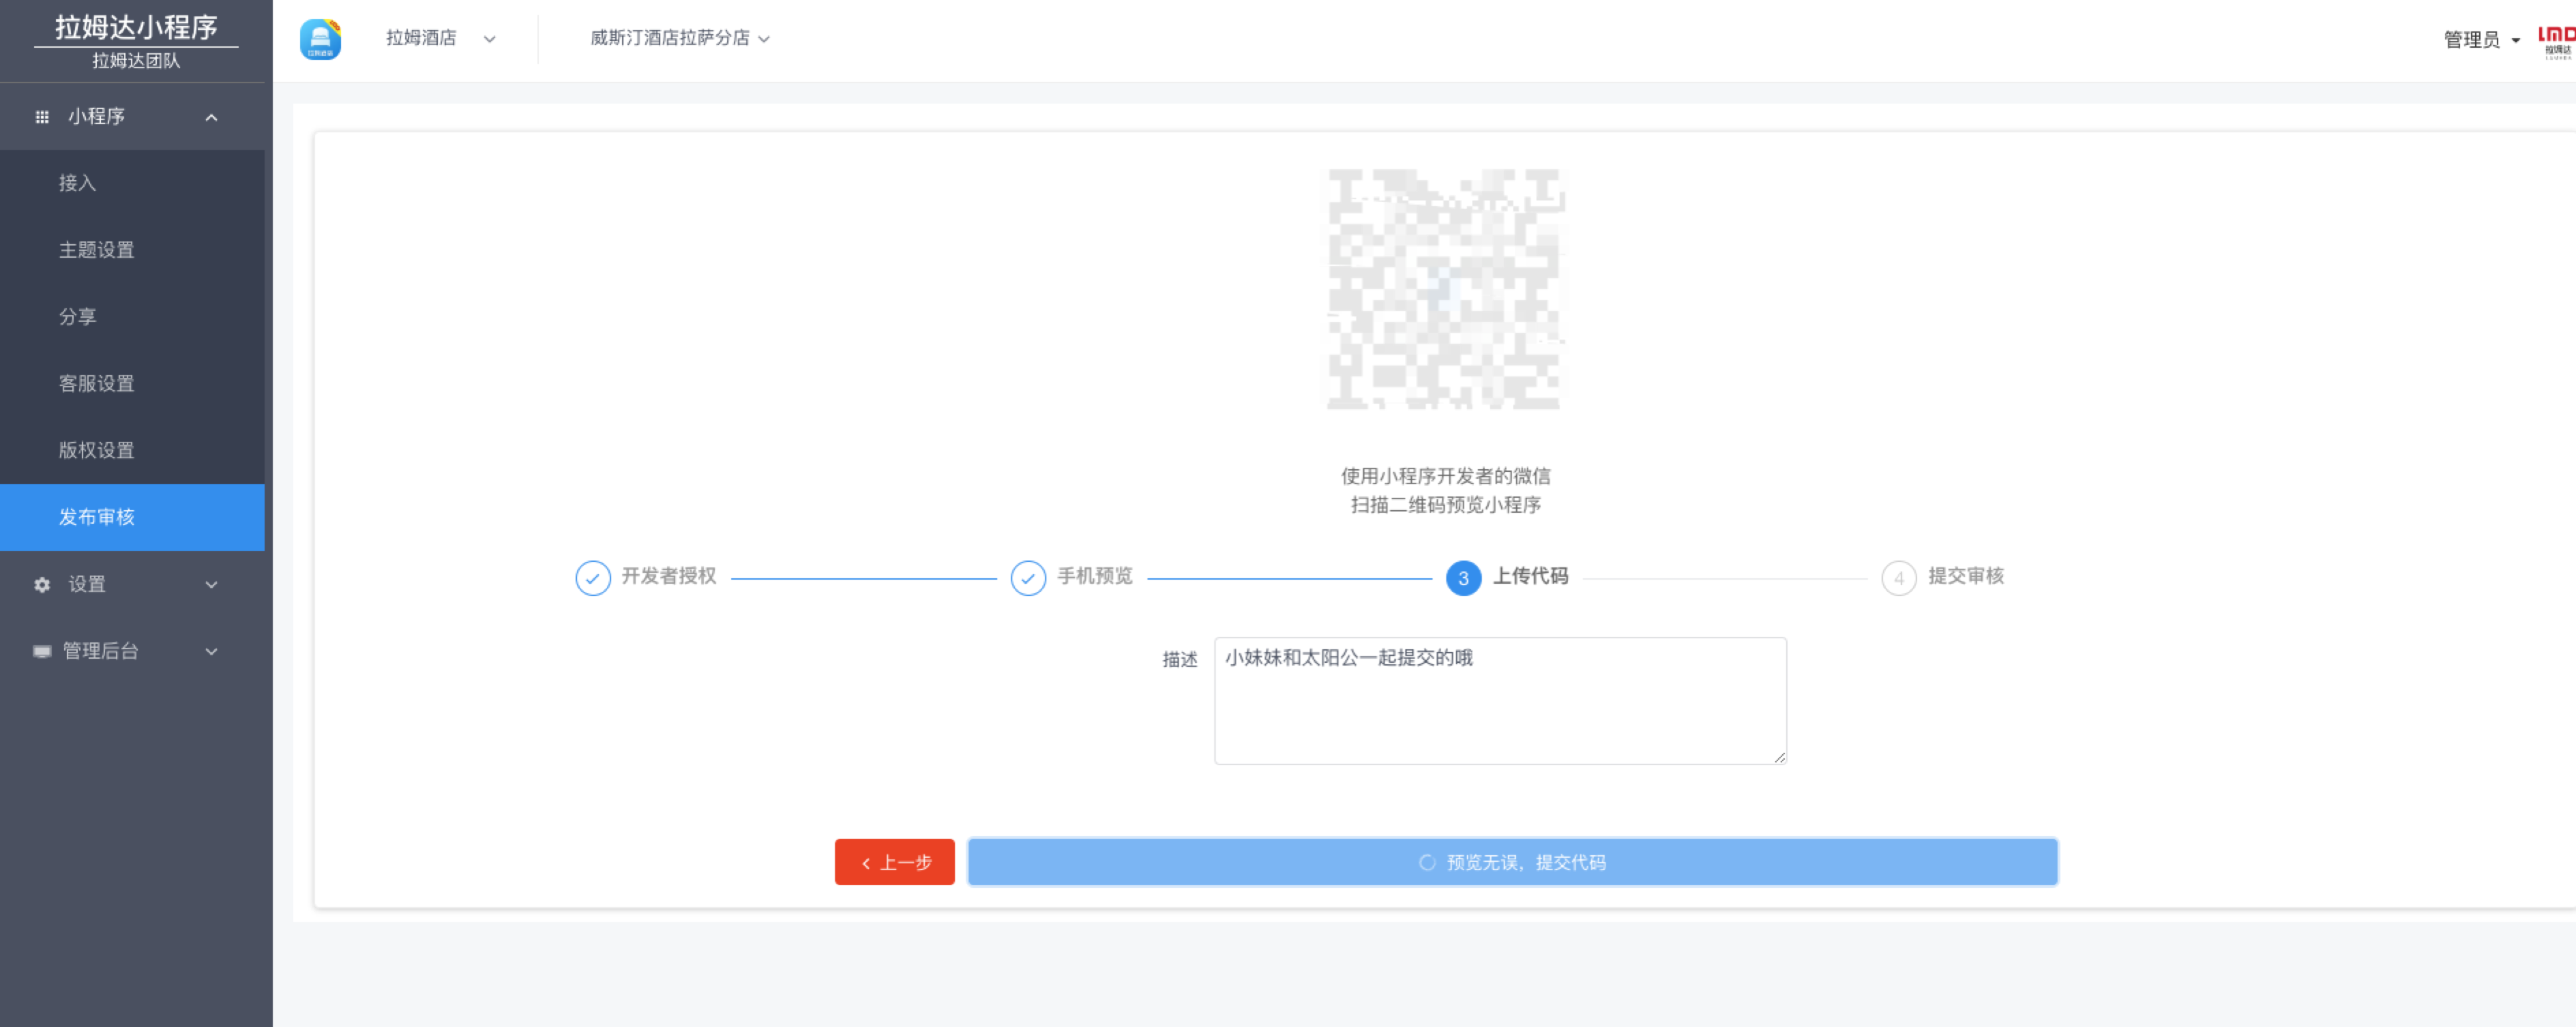The width and height of the screenshot is (2576, 1027).
Task: Click the blue hotel app logo icon
Action: tap(320, 39)
